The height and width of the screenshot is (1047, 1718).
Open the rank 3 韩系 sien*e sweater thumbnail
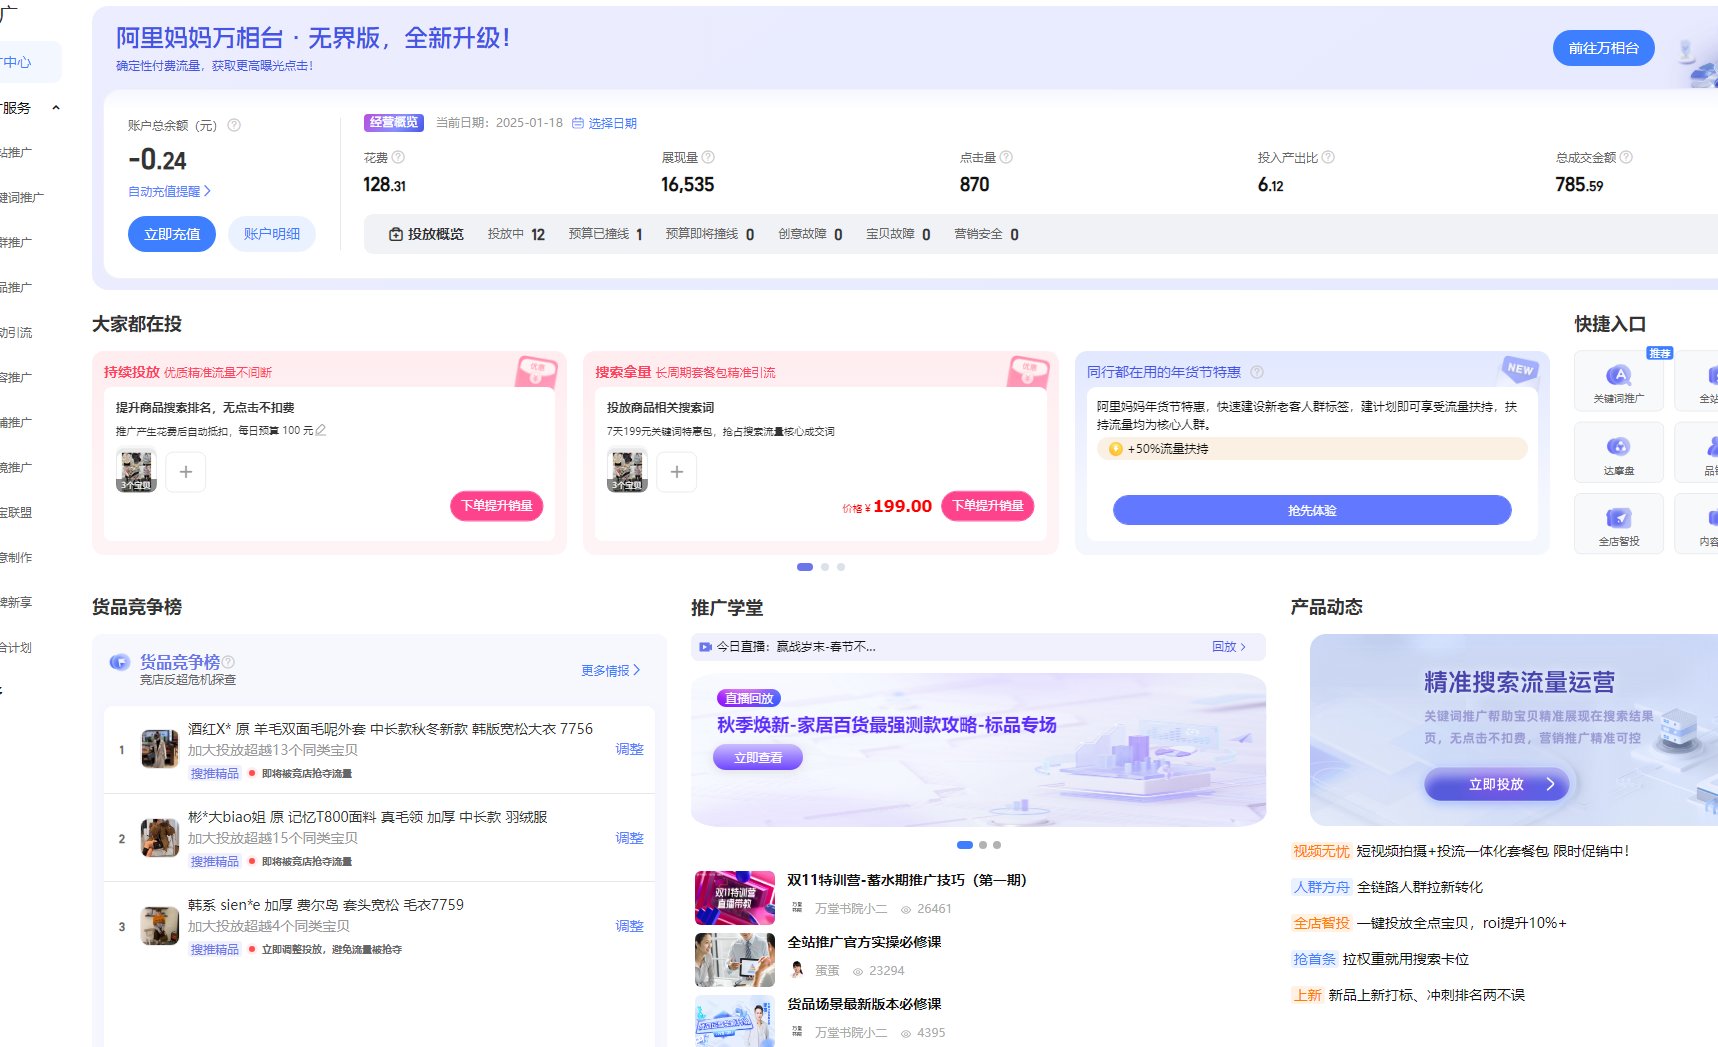tap(160, 926)
